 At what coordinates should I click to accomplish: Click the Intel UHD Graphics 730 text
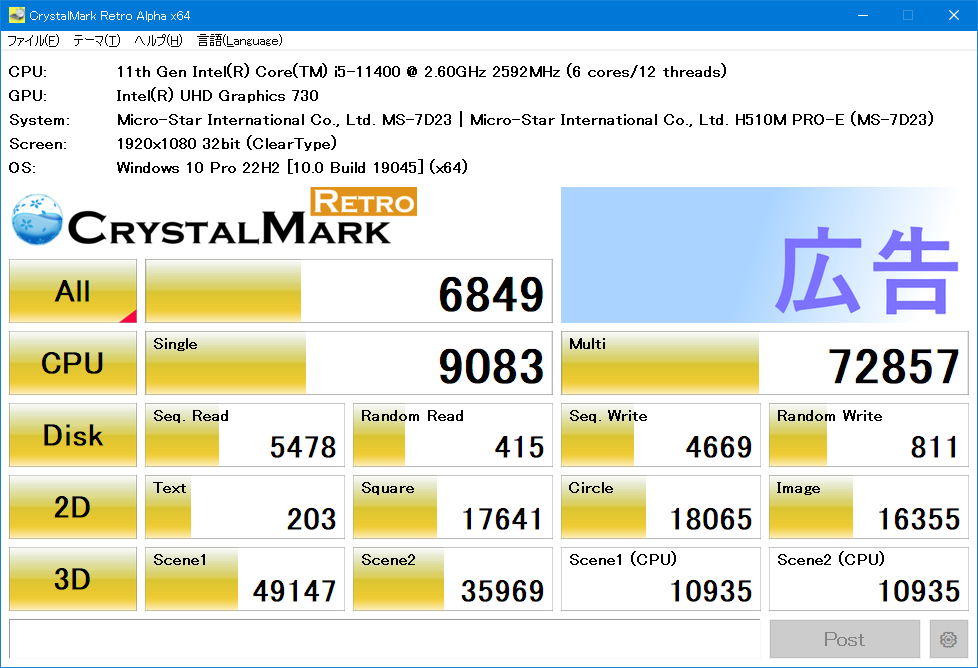(217, 95)
